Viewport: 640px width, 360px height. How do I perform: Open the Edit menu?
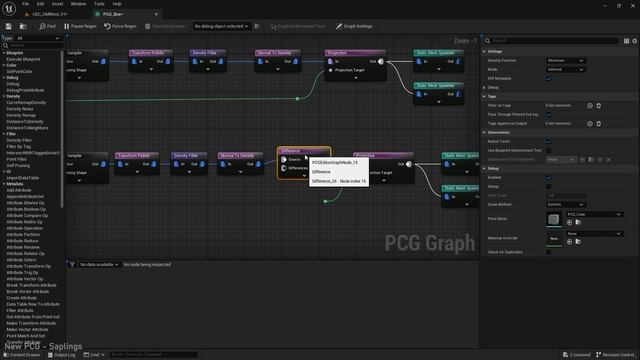[x=40, y=4]
